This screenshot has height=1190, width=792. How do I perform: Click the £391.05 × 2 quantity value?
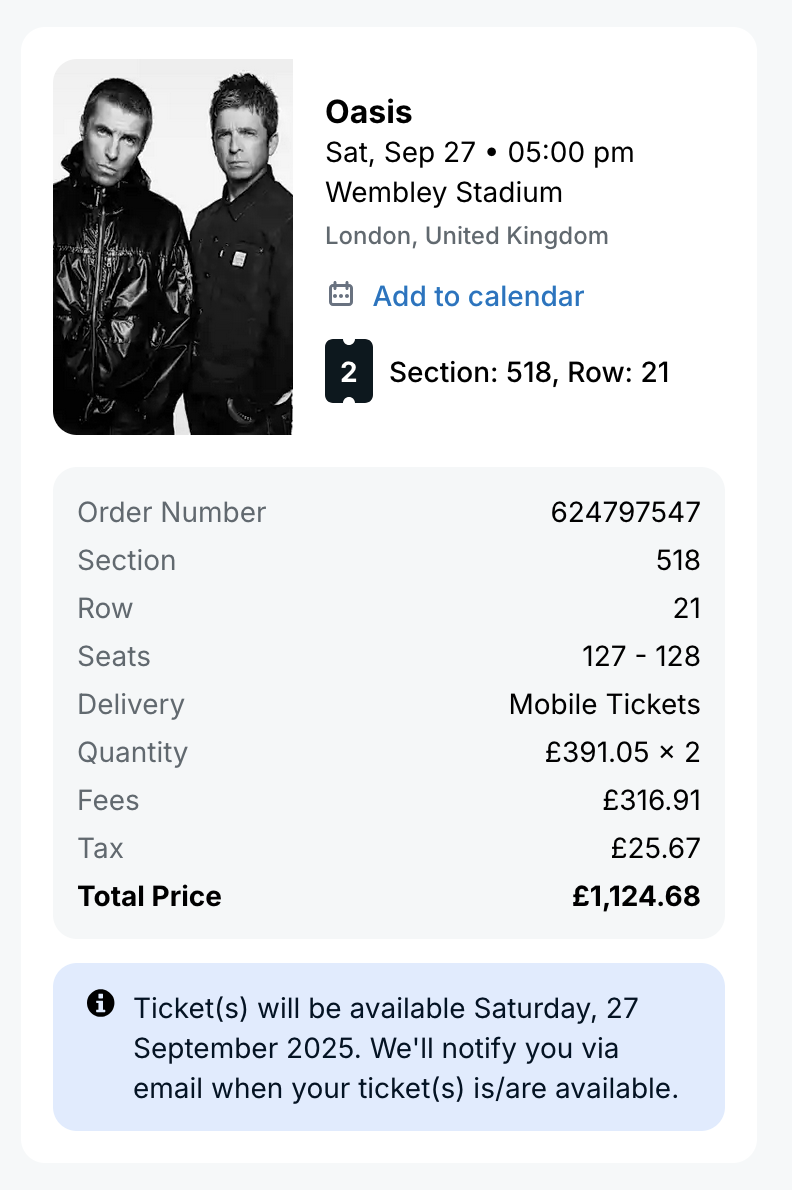coord(622,752)
